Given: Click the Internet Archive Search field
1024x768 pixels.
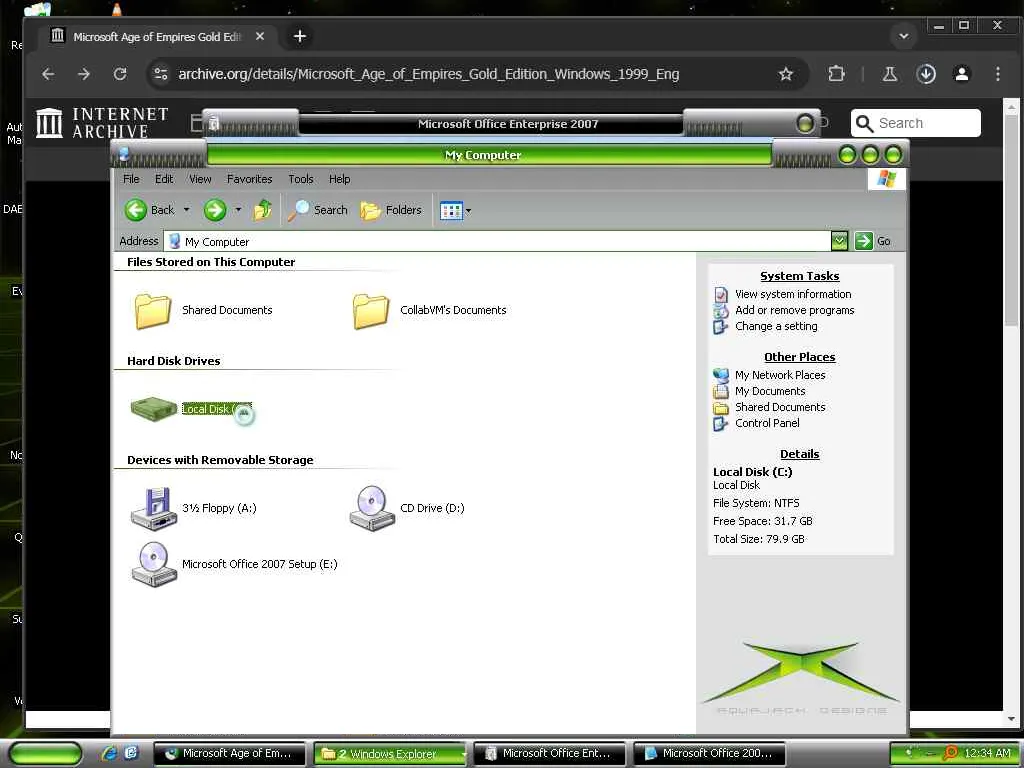Looking at the screenshot, I should click(x=916, y=123).
